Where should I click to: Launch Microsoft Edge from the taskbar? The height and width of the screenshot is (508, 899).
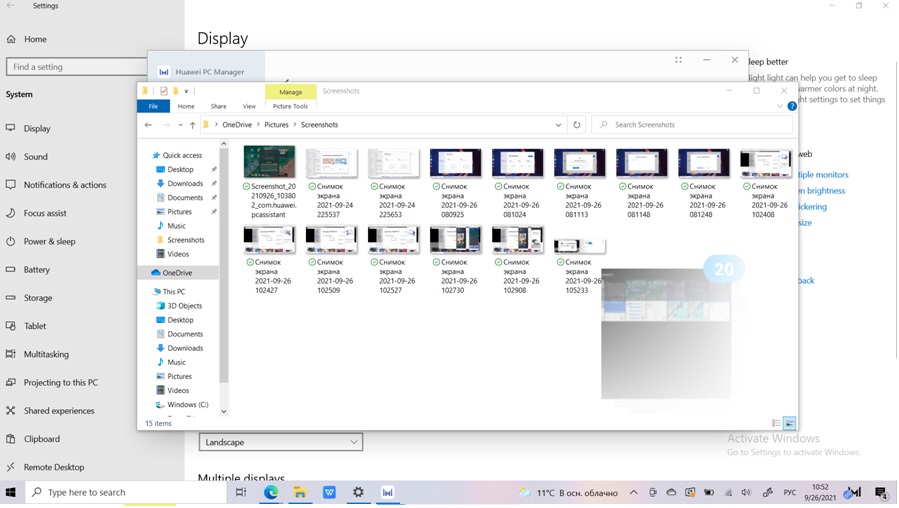click(x=271, y=492)
